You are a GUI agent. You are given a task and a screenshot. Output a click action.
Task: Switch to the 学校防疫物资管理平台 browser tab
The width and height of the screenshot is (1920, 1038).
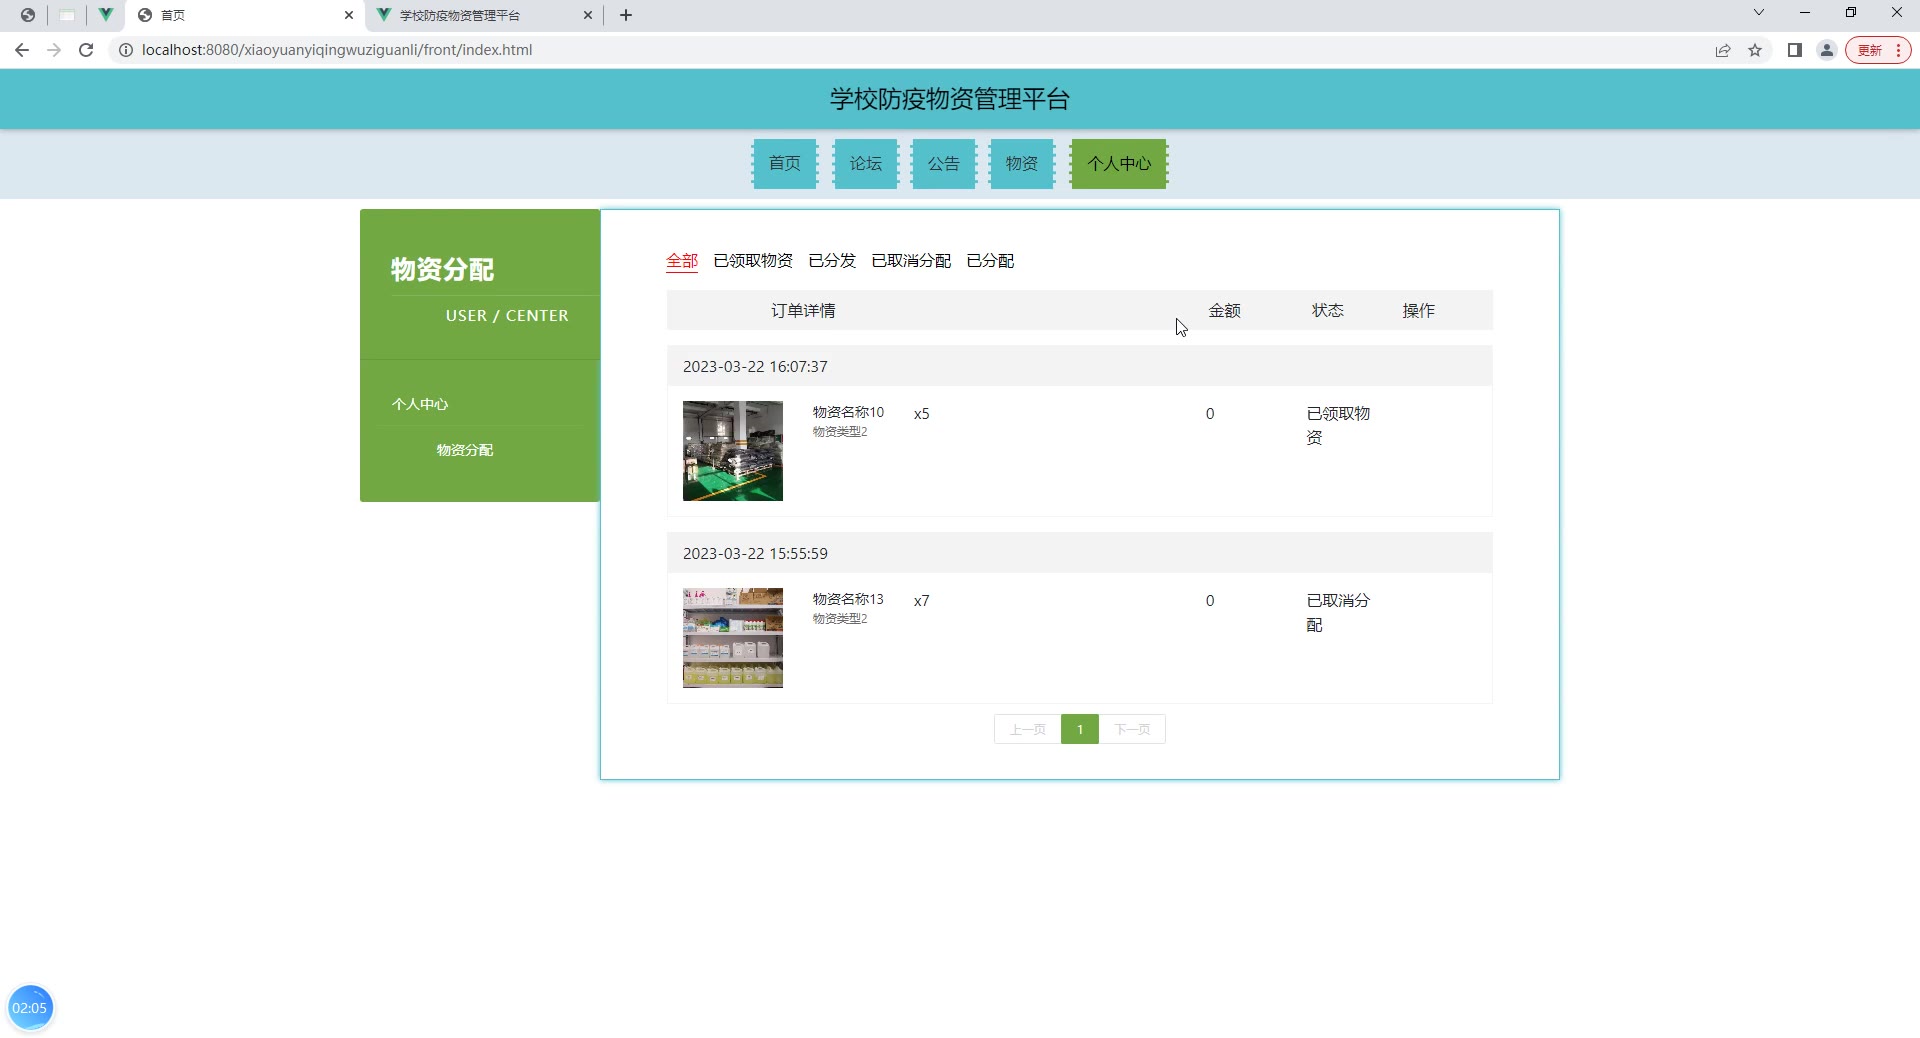[470, 15]
